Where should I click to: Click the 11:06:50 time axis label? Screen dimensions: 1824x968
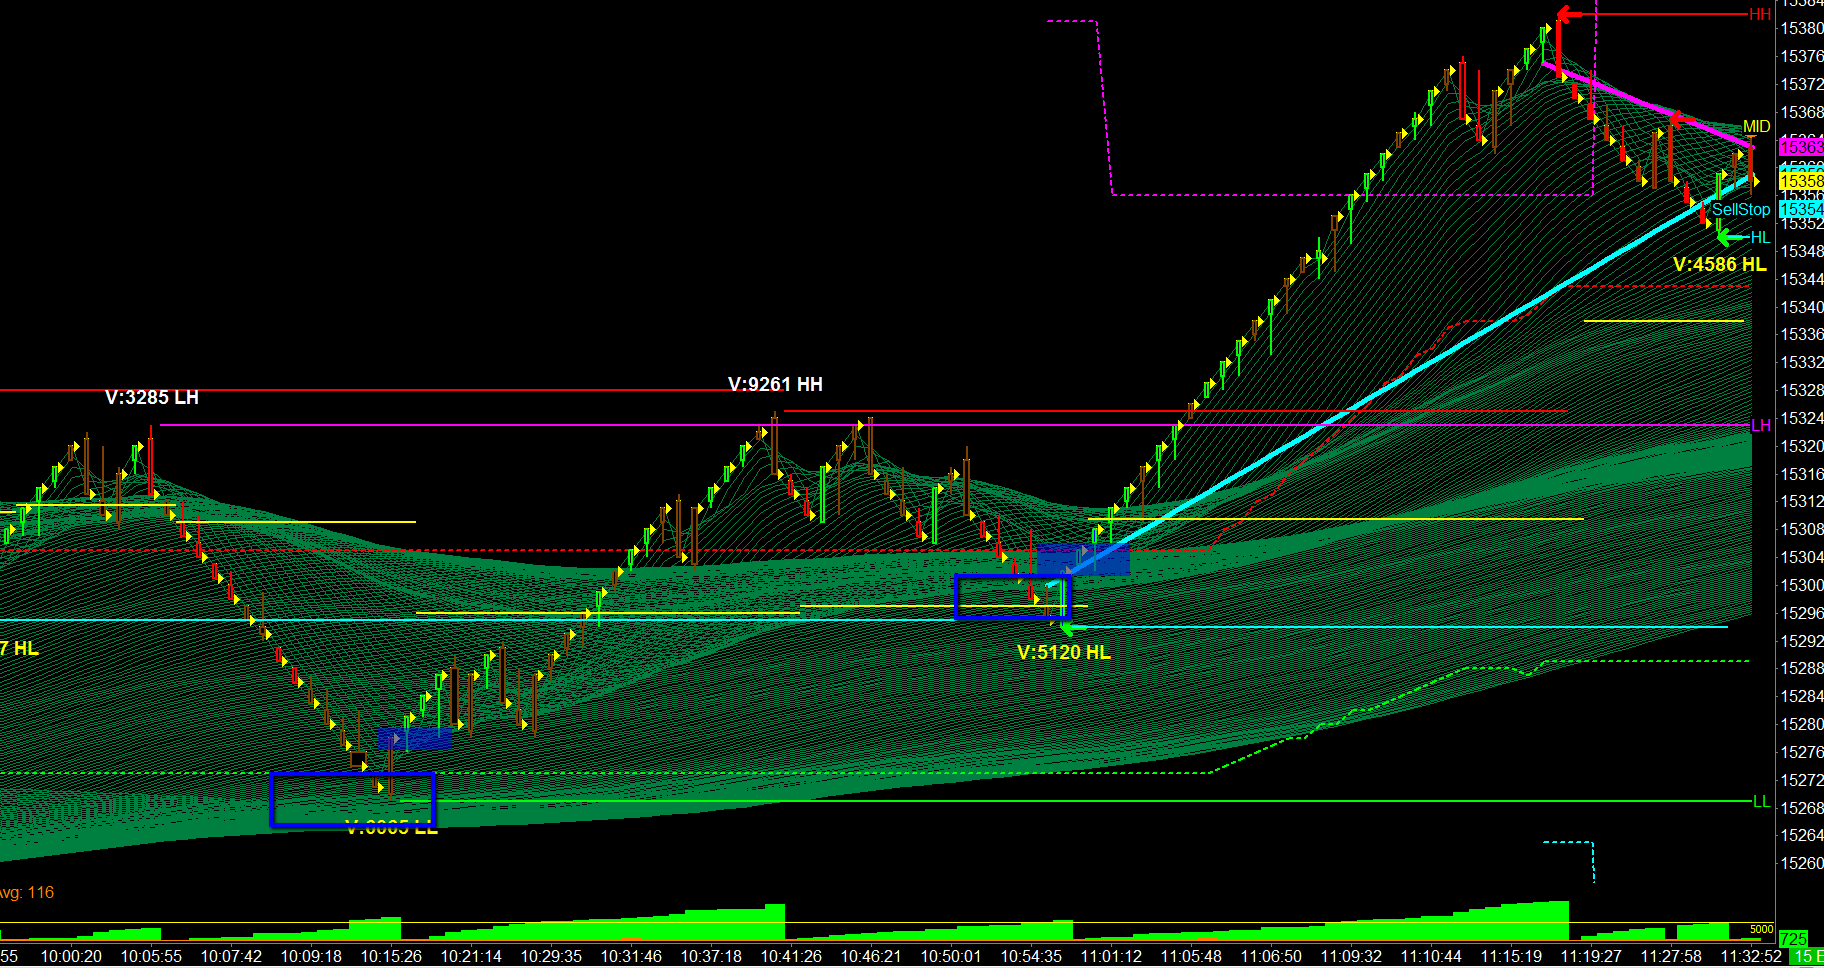click(x=1271, y=956)
